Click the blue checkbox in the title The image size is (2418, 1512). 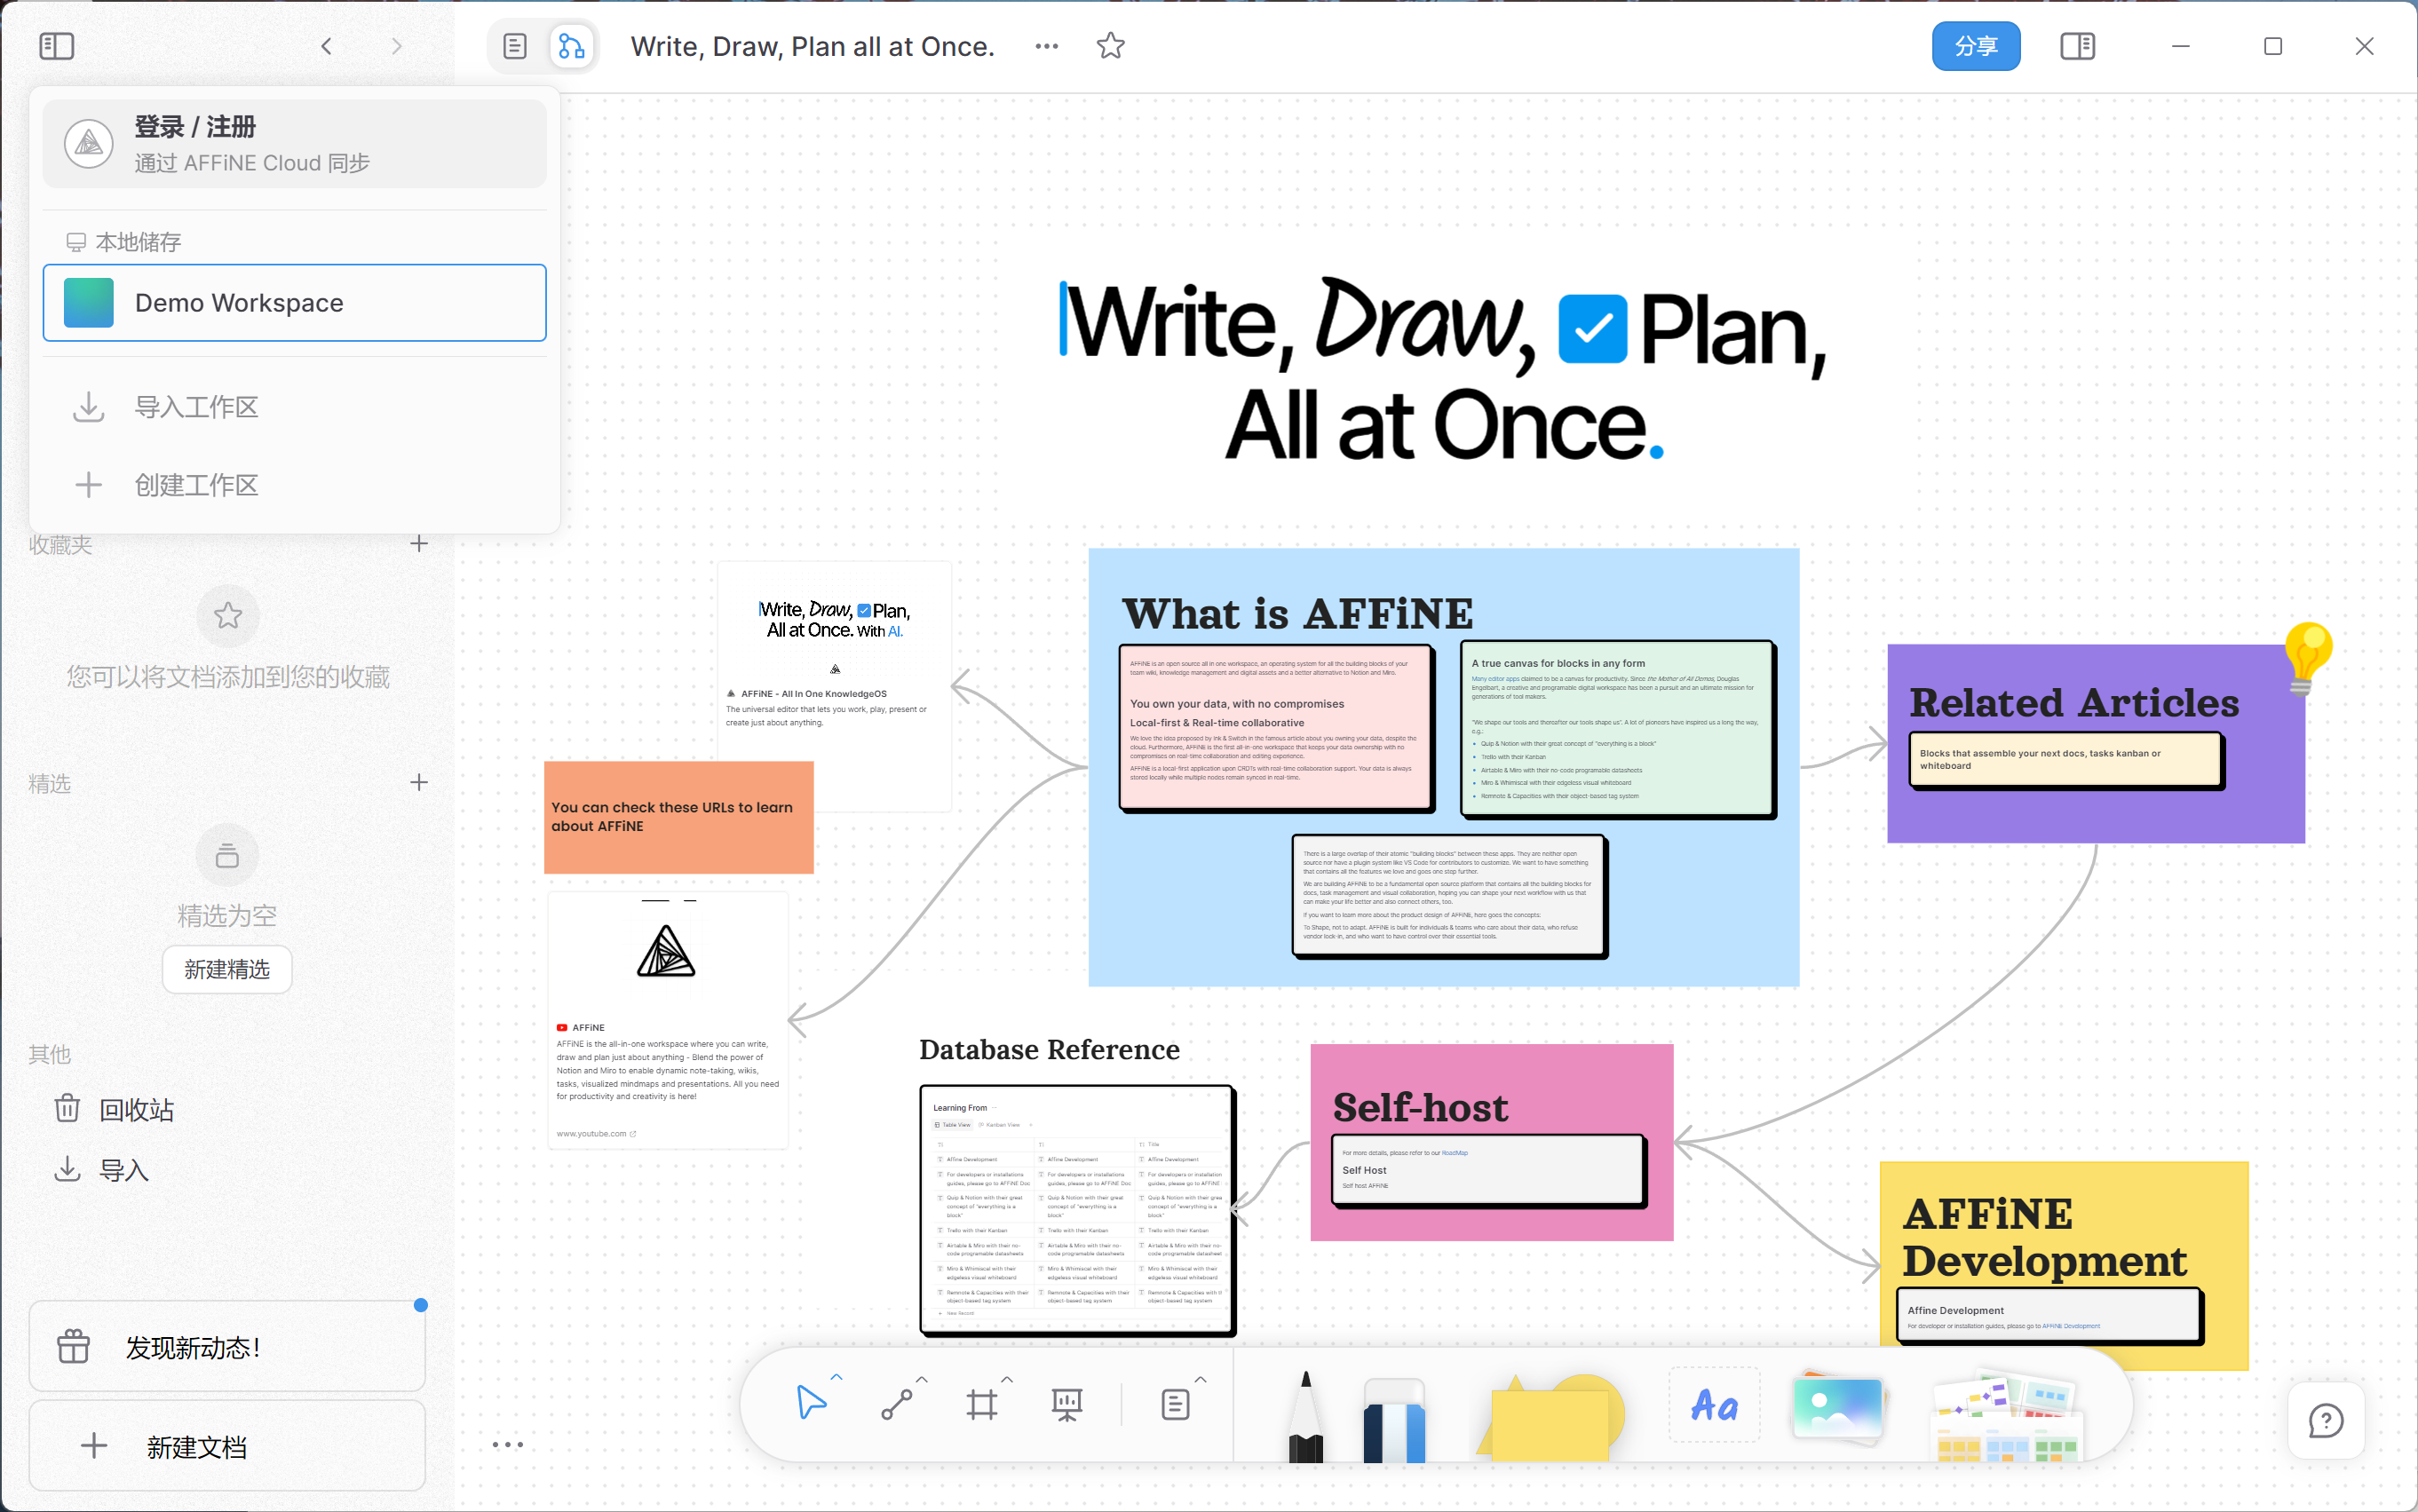tap(1592, 329)
